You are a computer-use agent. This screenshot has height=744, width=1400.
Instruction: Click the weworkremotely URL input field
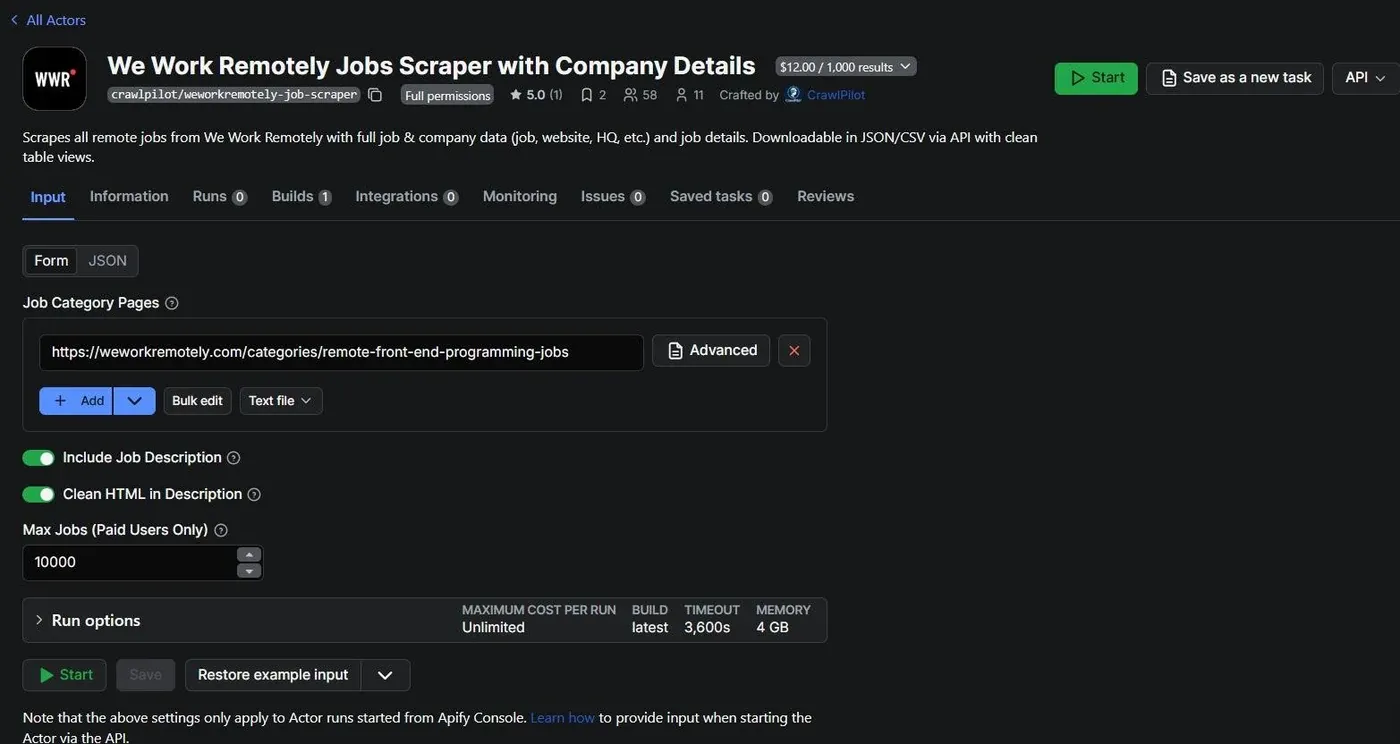(x=341, y=352)
